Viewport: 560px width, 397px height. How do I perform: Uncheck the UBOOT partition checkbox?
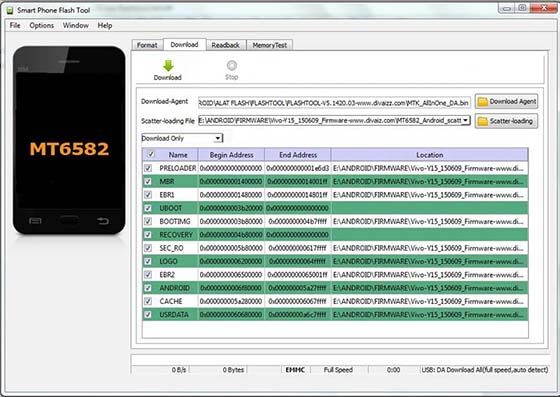coord(148,208)
